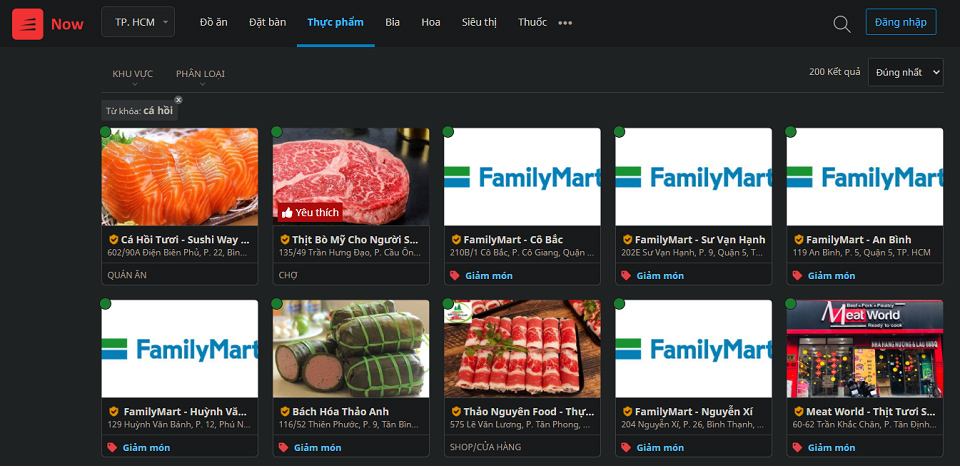The width and height of the screenshot is (960, 466).
Task: Click the bánh chưng sausage thumbnail of Bách Hóa Thảo Anh
Action: pos(351,348)
